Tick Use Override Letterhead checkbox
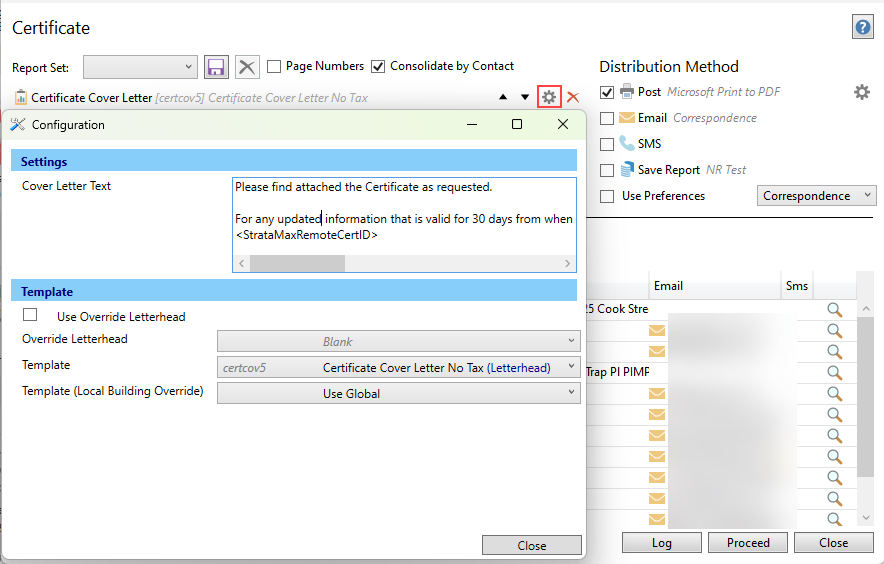 pyautogui.click(x=30, y=315)
